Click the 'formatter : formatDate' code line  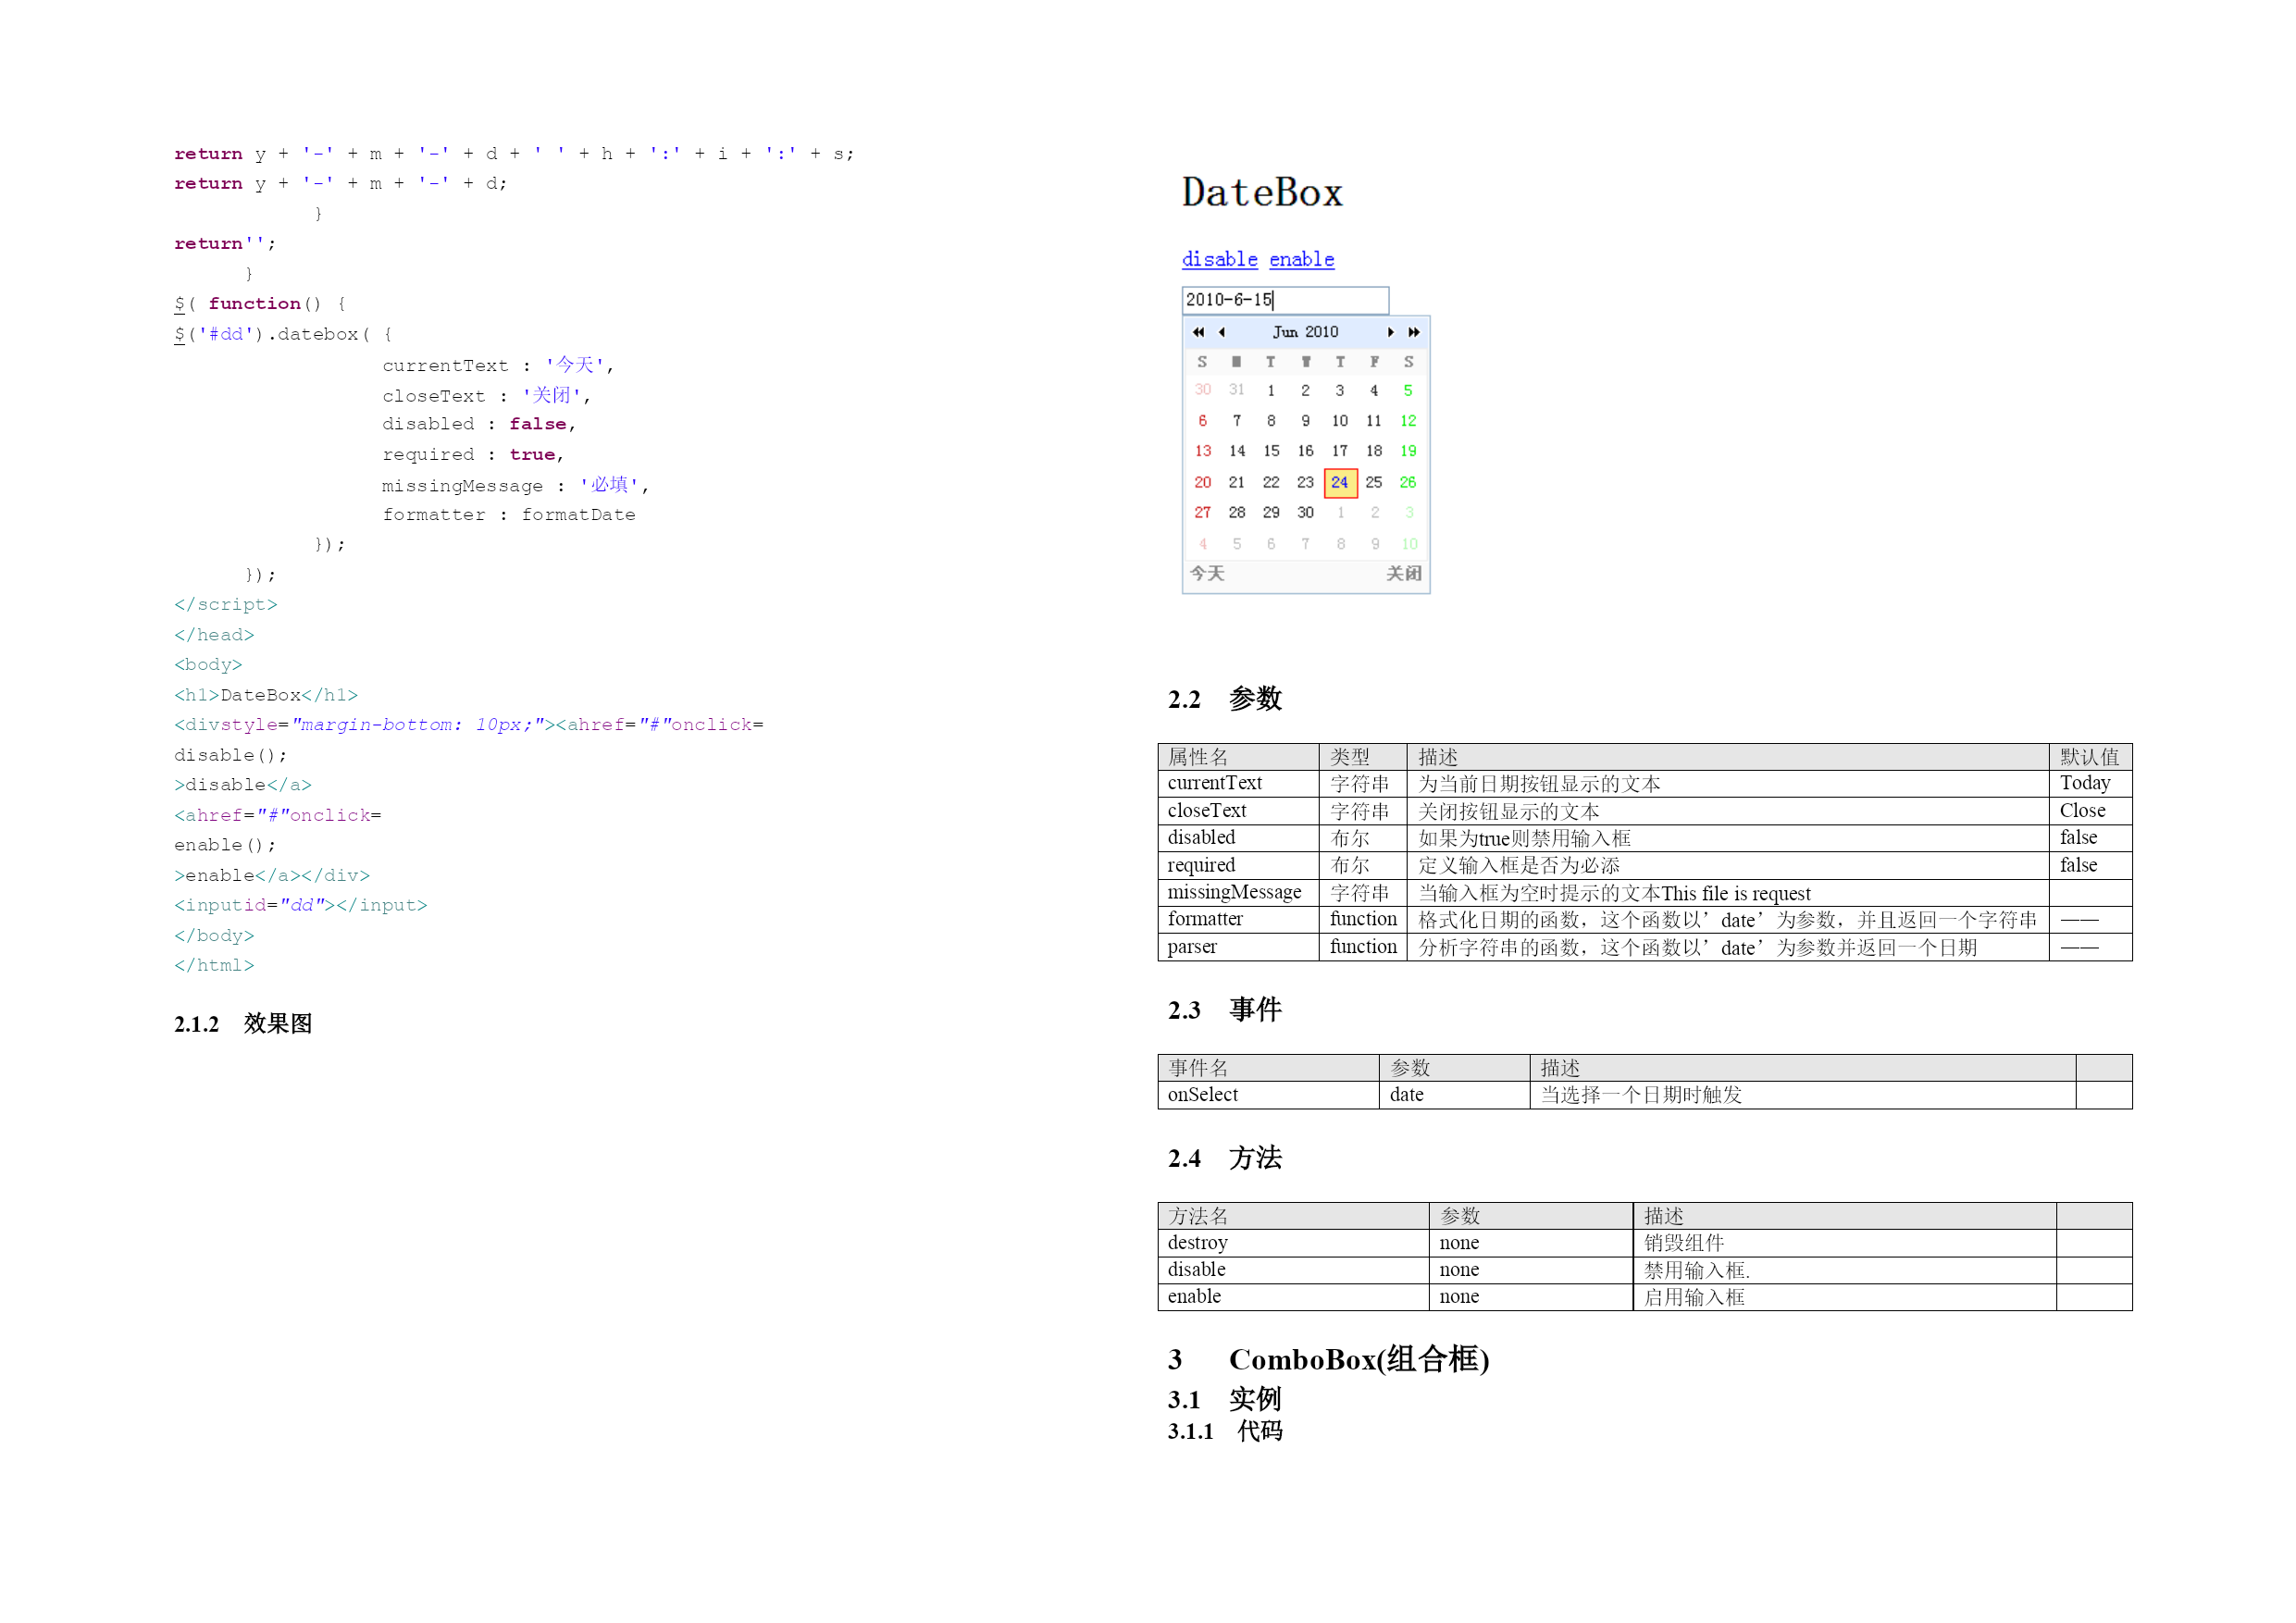coord(509,515)
